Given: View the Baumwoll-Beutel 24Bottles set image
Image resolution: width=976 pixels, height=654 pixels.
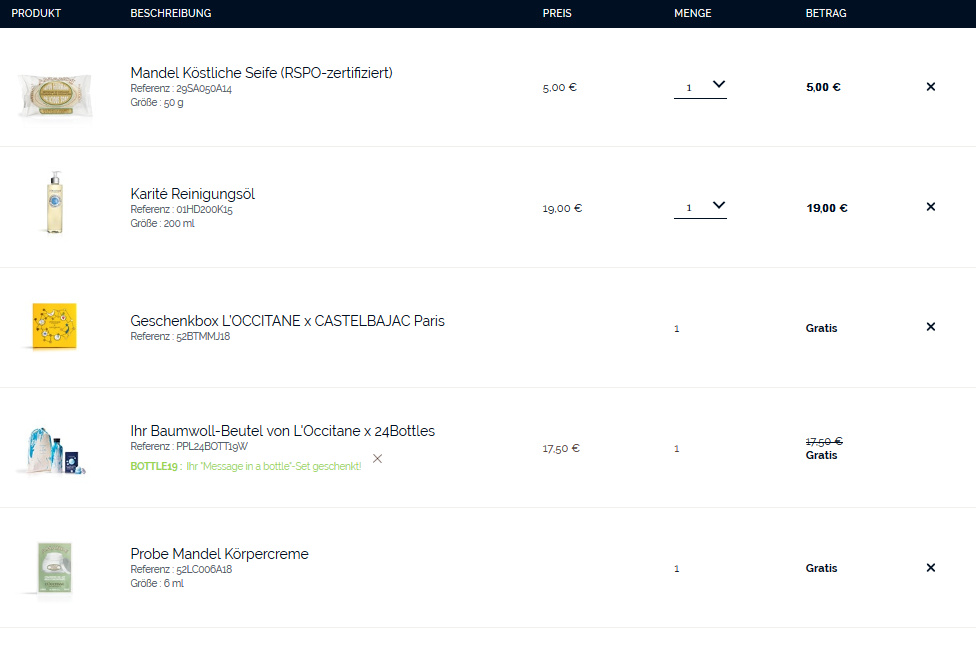Looking at the screenshot, I should pos(55,451).
